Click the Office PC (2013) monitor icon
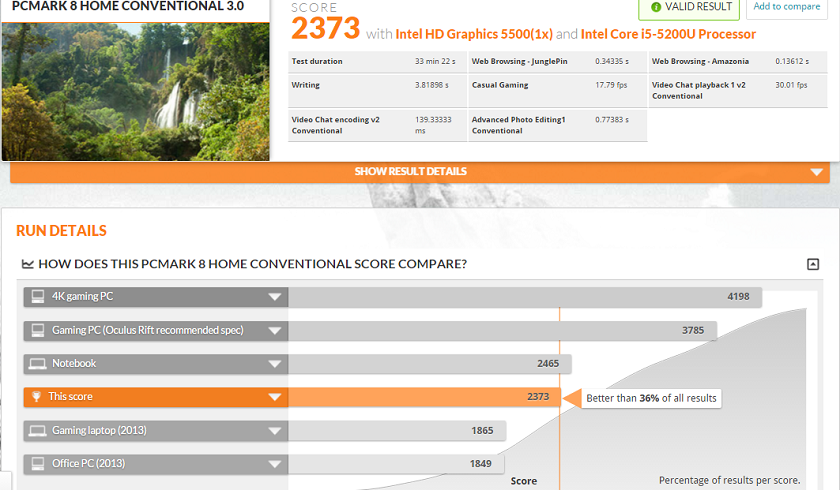The height and width of the screenshot is (490, 840). point(38,464)
